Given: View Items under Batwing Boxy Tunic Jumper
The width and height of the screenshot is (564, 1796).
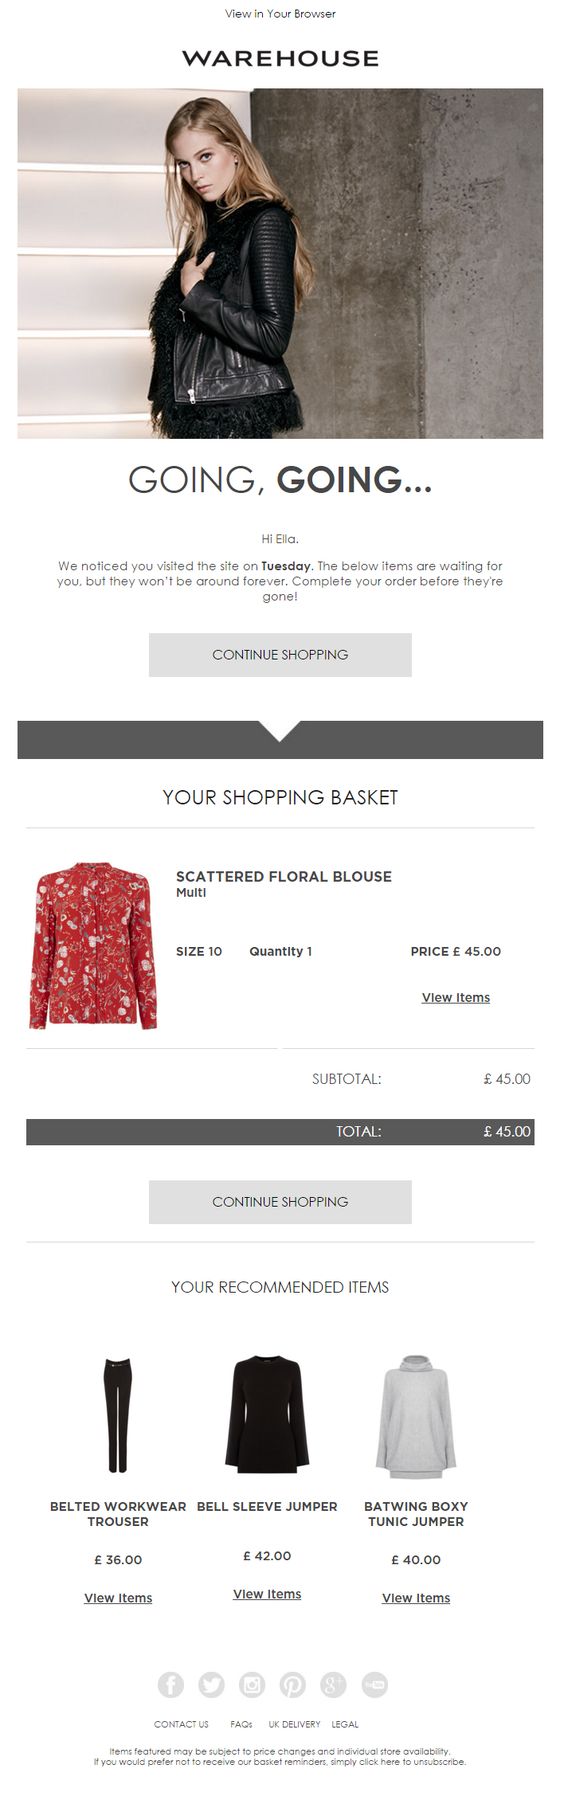Looking at the screenshot, I should click(x=416, y=1598).
